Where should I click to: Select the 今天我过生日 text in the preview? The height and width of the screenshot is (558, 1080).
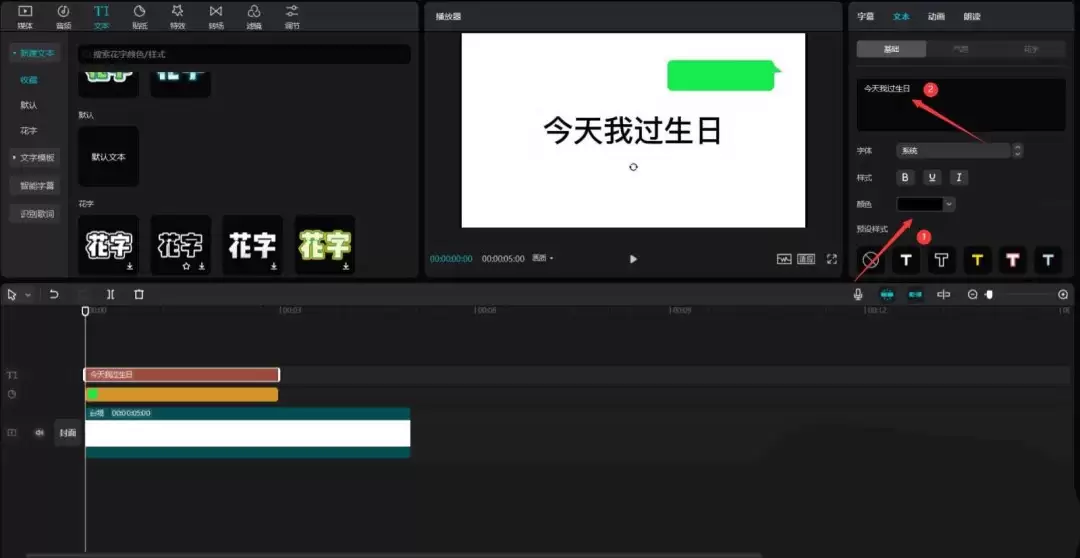[x=632, y=130]
